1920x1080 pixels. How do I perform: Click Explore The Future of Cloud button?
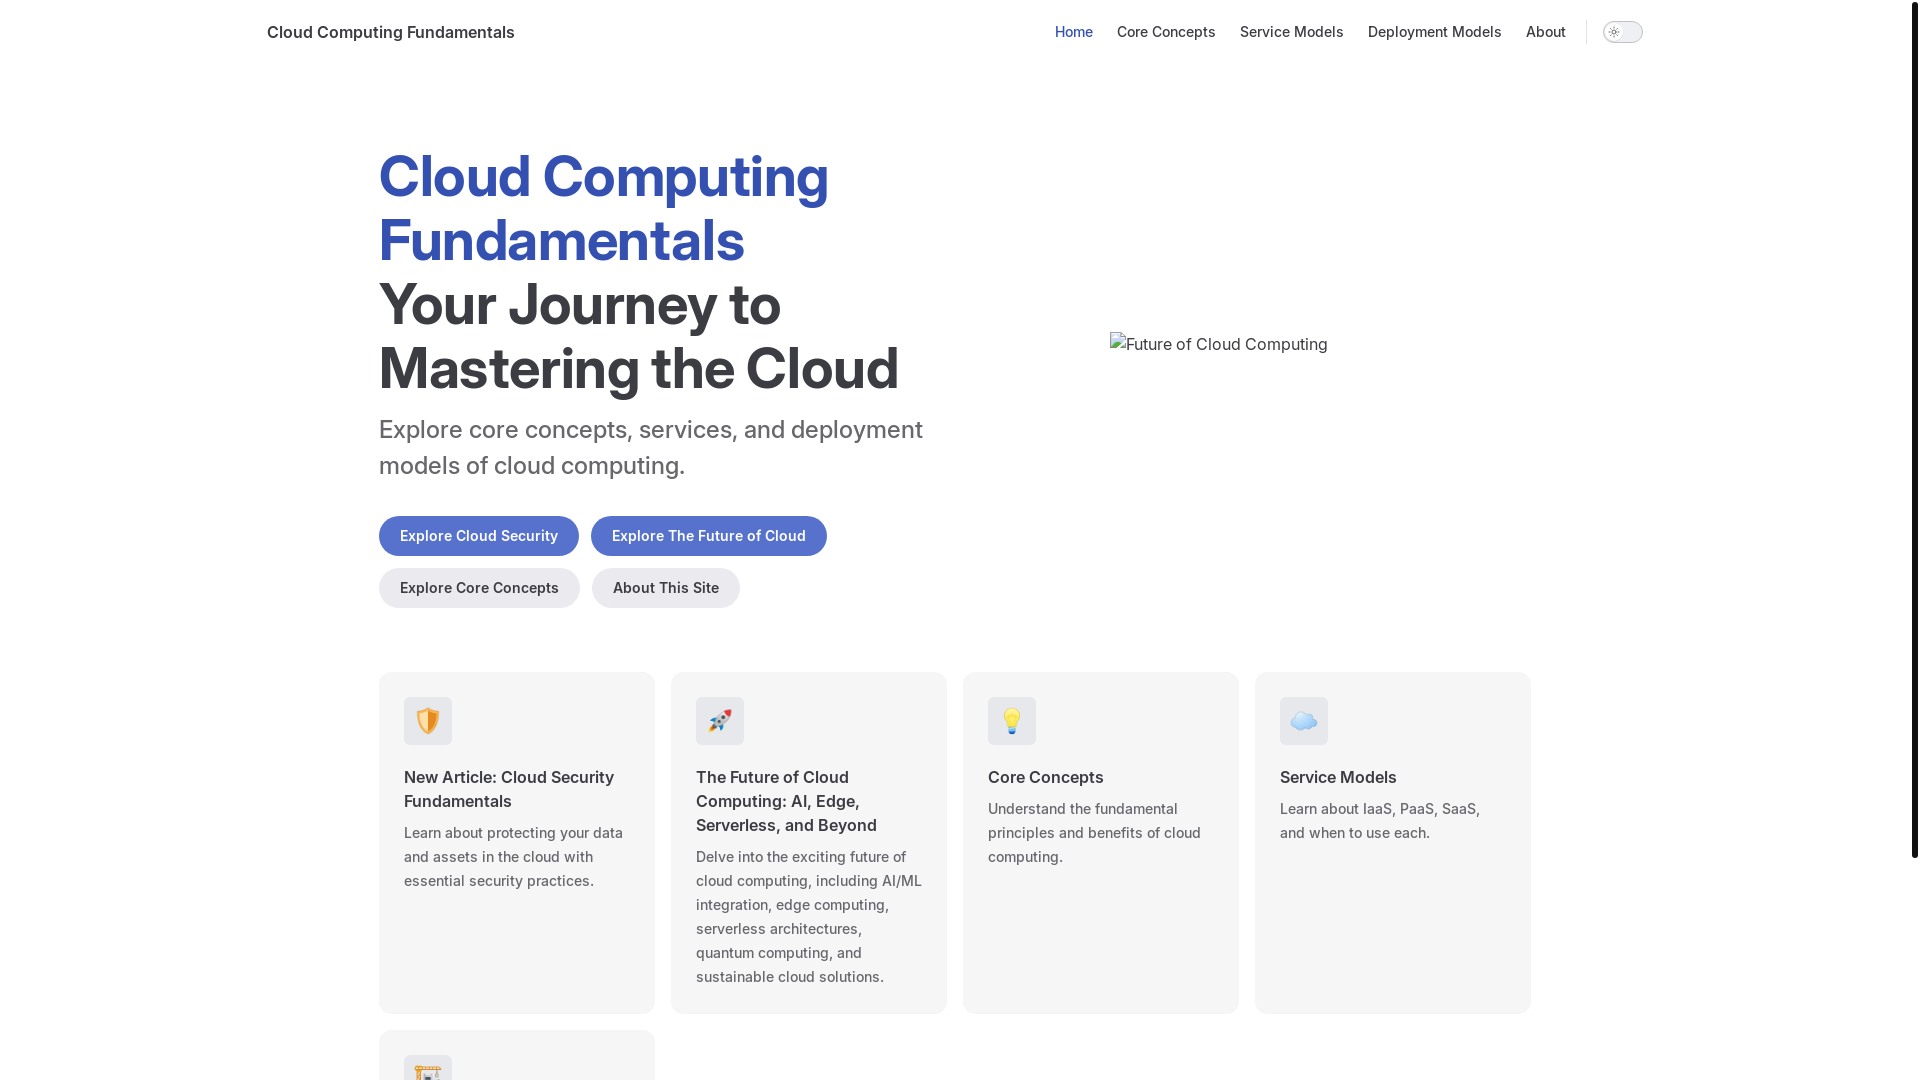coord(709,536)
